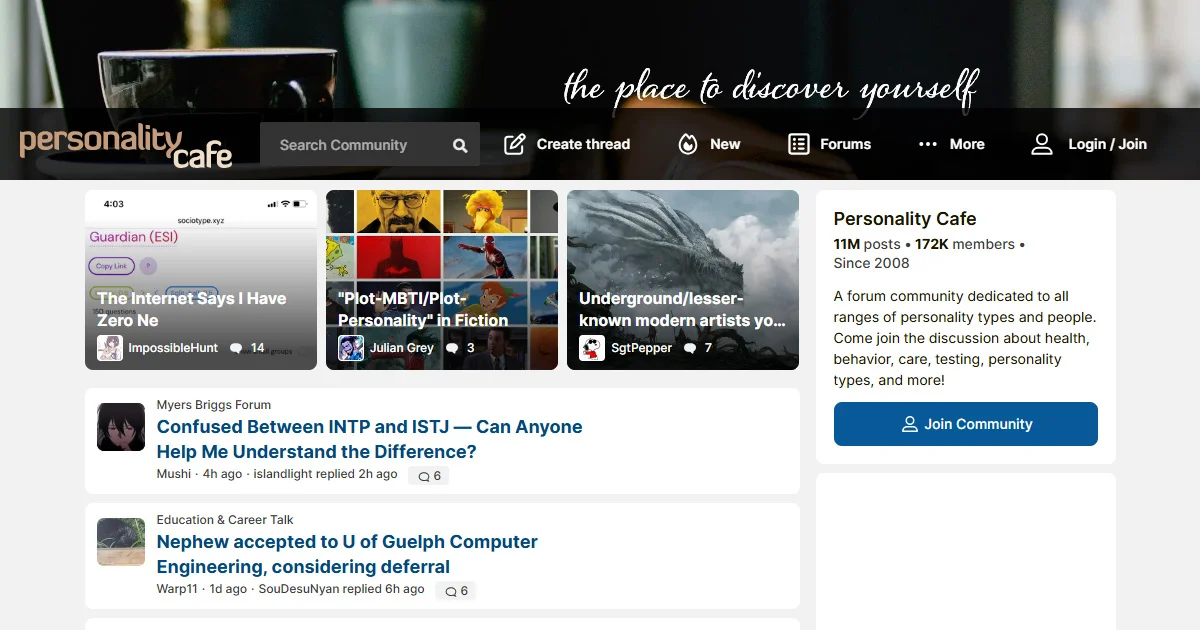Click the Join Community button

[966, 424]
